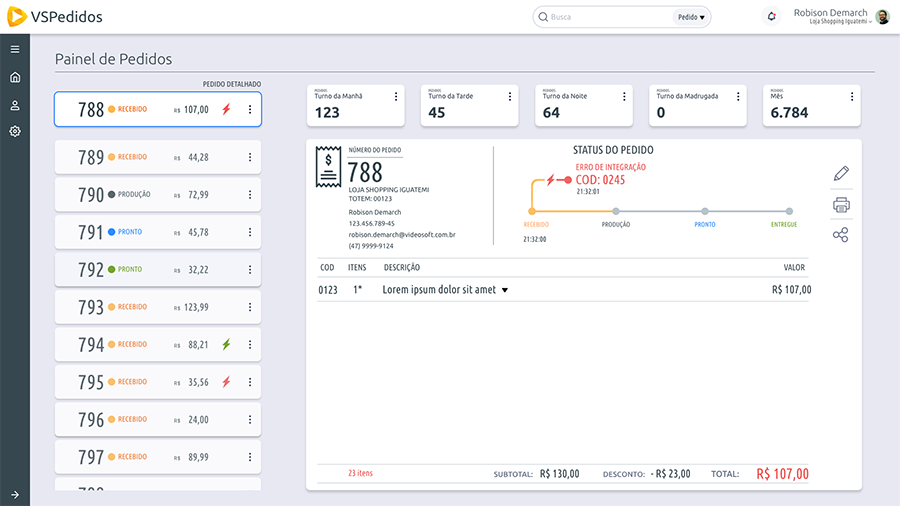Print the order using printer icon
This screenshot has height=506, width=900.
(x=841, y=205)
